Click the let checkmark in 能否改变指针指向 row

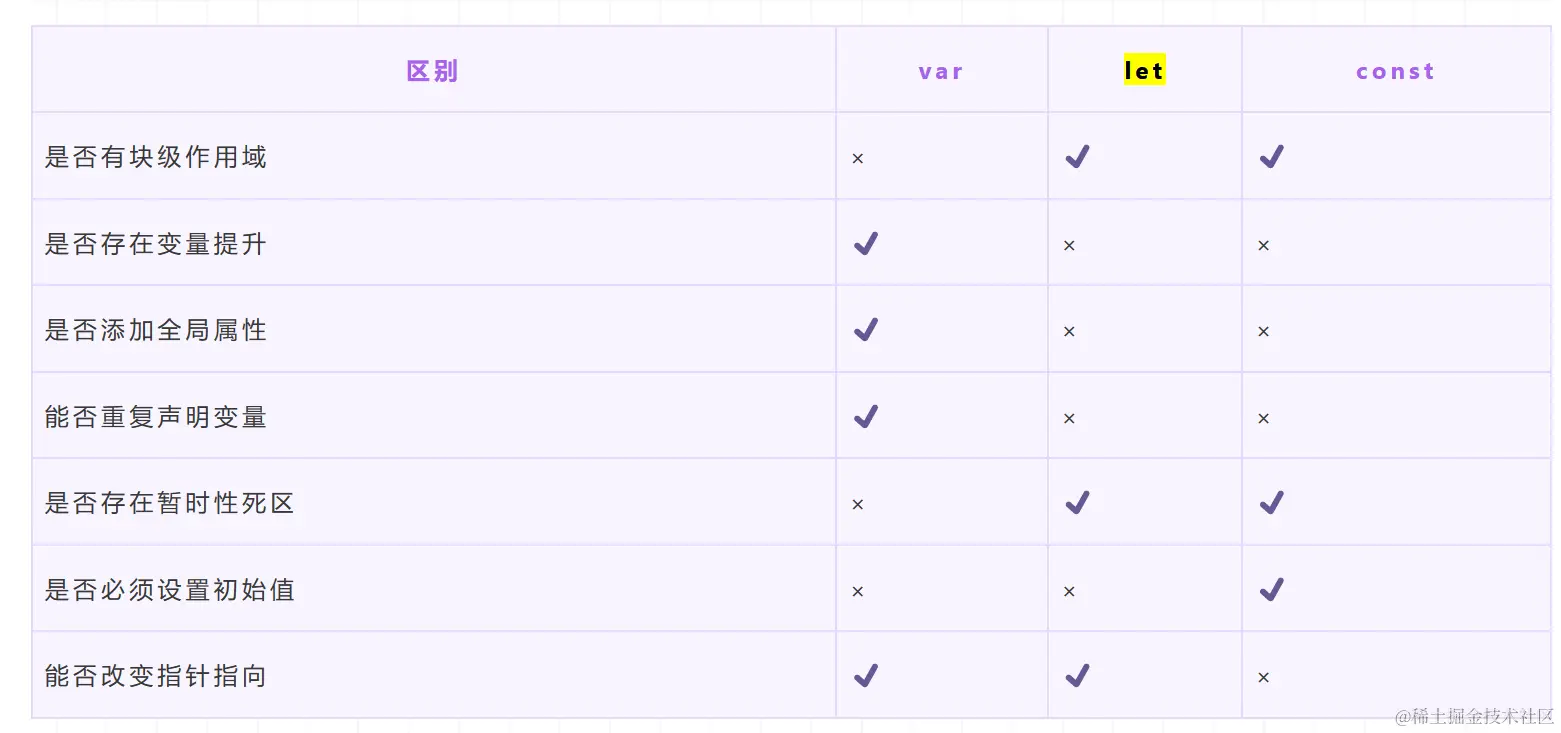(x=1077, y=676)
